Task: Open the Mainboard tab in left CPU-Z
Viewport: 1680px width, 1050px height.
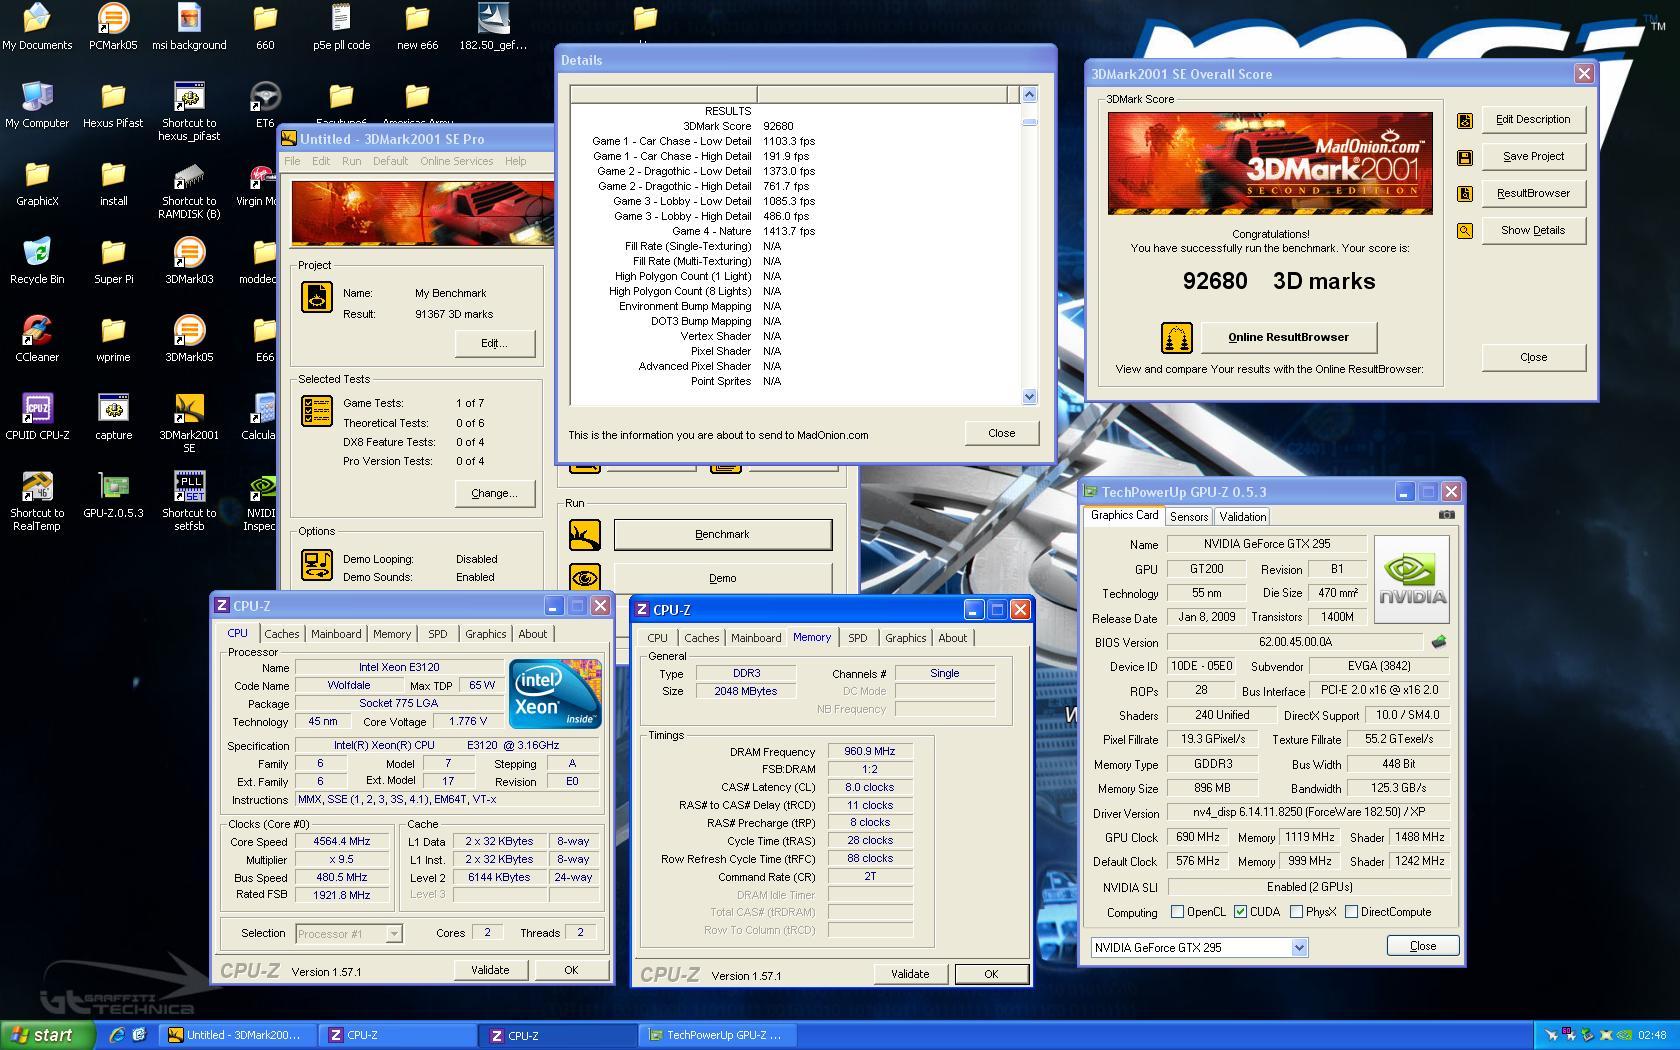Action: pyautogui.click(x=336, y=634)
